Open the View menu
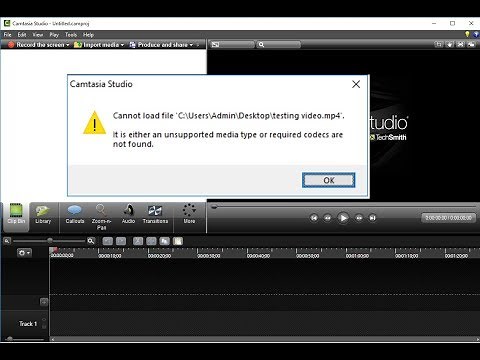 [x=38, y=35]
